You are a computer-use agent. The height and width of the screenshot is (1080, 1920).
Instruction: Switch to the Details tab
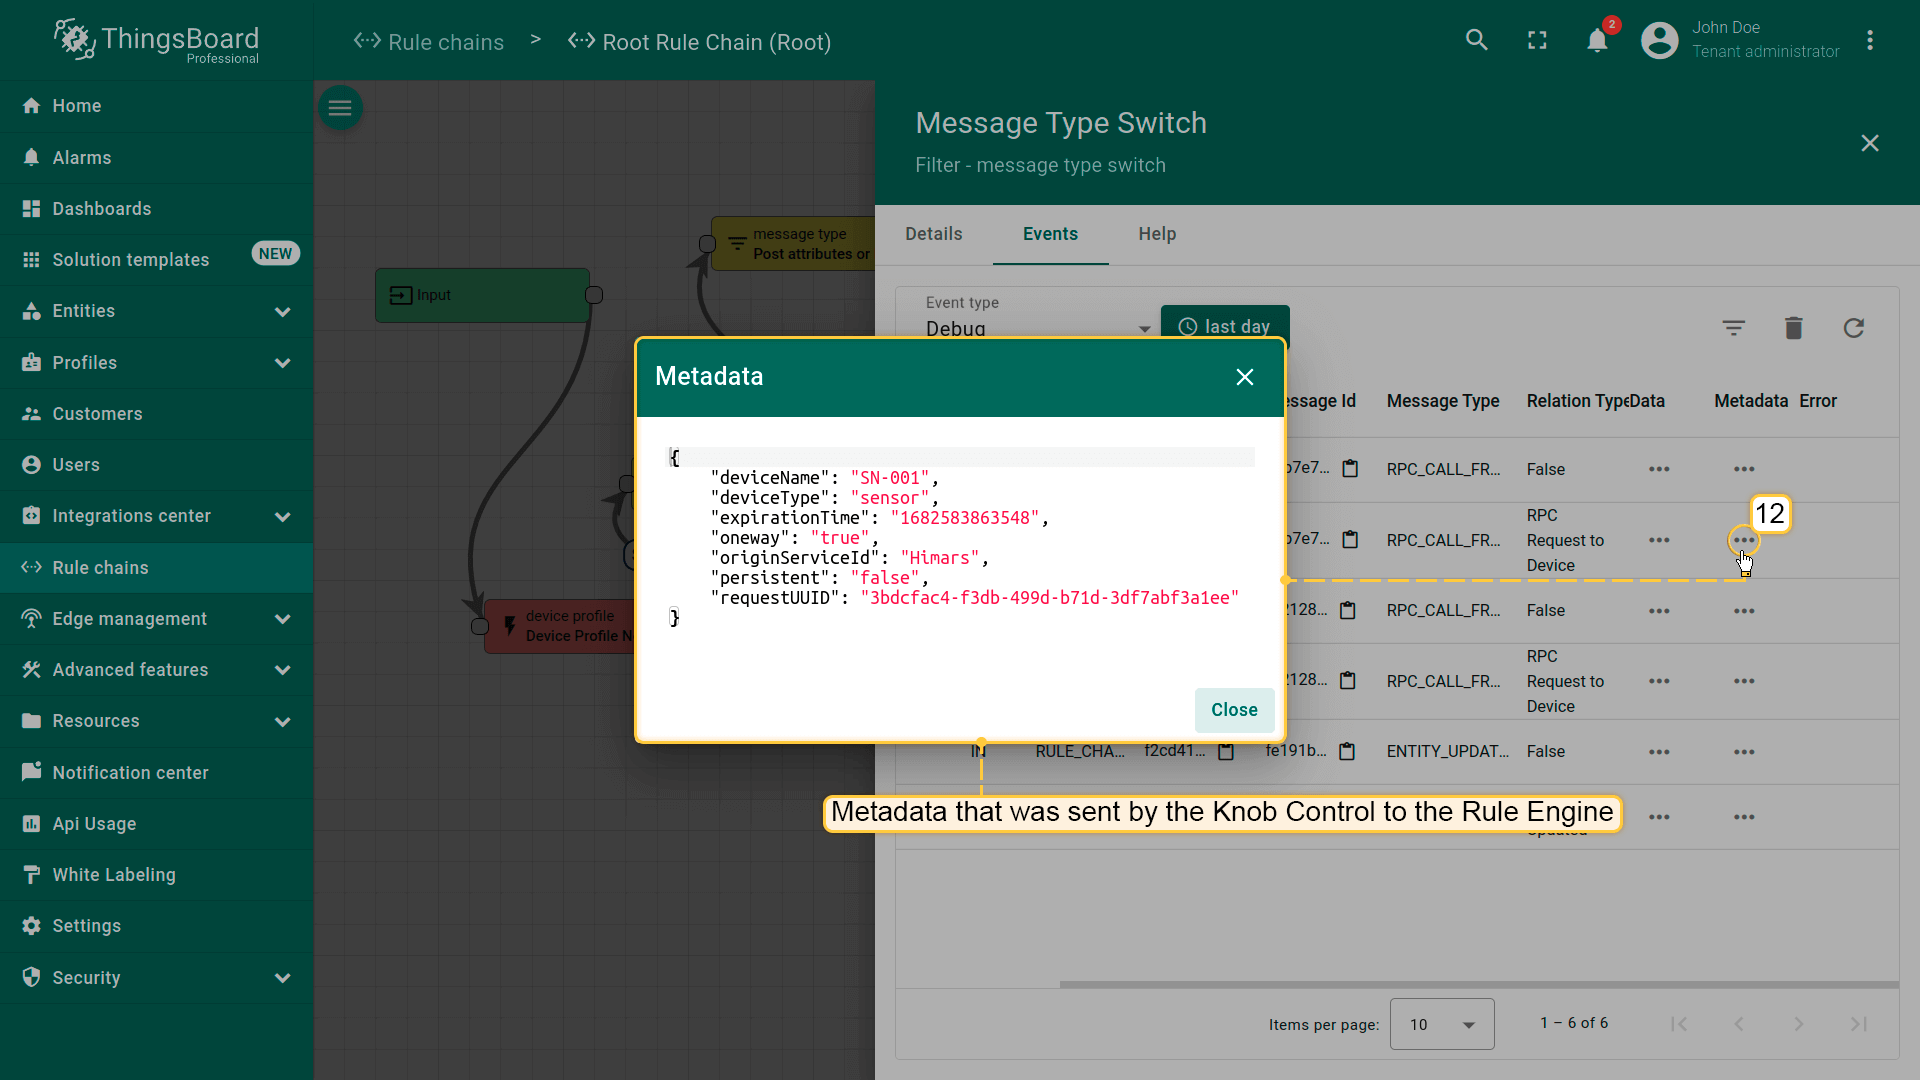tap(933, 234)
